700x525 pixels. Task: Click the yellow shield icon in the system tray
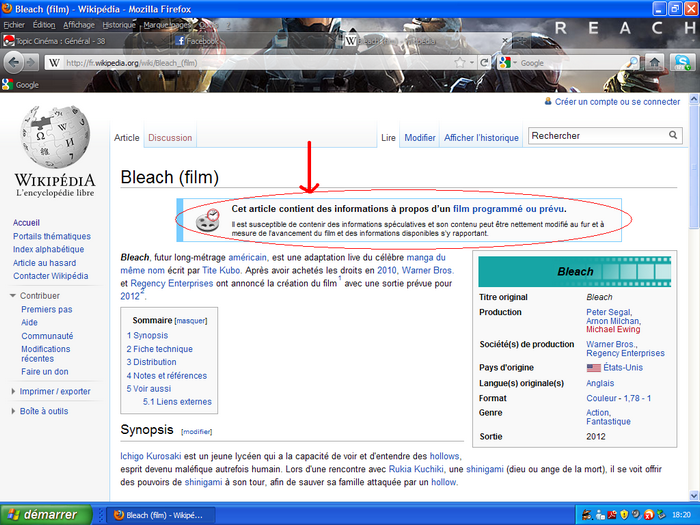coord(624,515)
